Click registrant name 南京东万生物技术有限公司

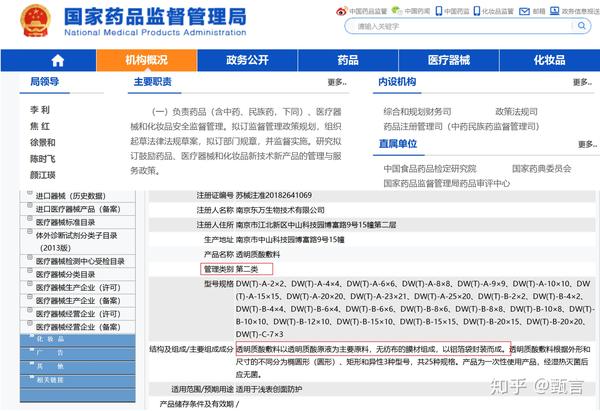(x=280, y=210)
